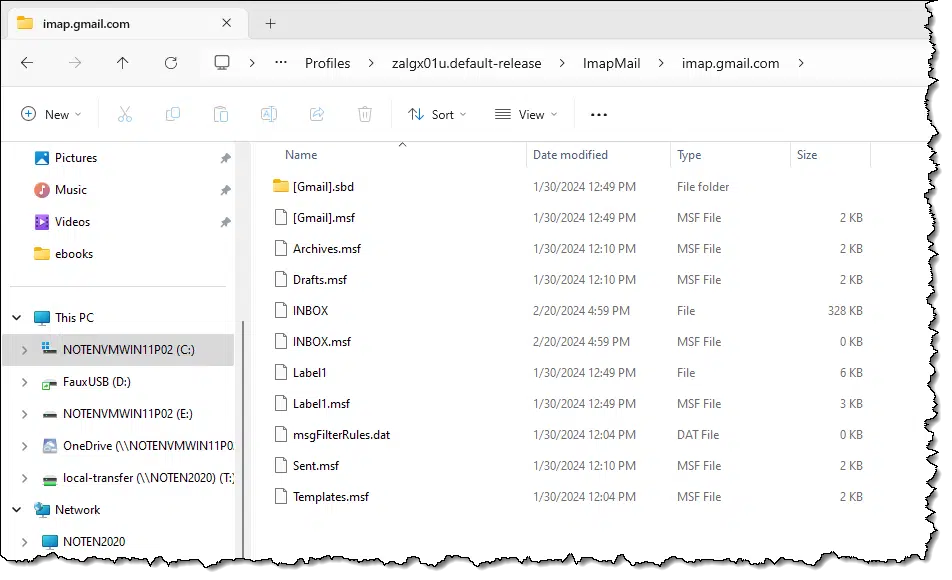
Task: Expand the FauxUSB (D:) drive
Action: (x=24, y=382)
